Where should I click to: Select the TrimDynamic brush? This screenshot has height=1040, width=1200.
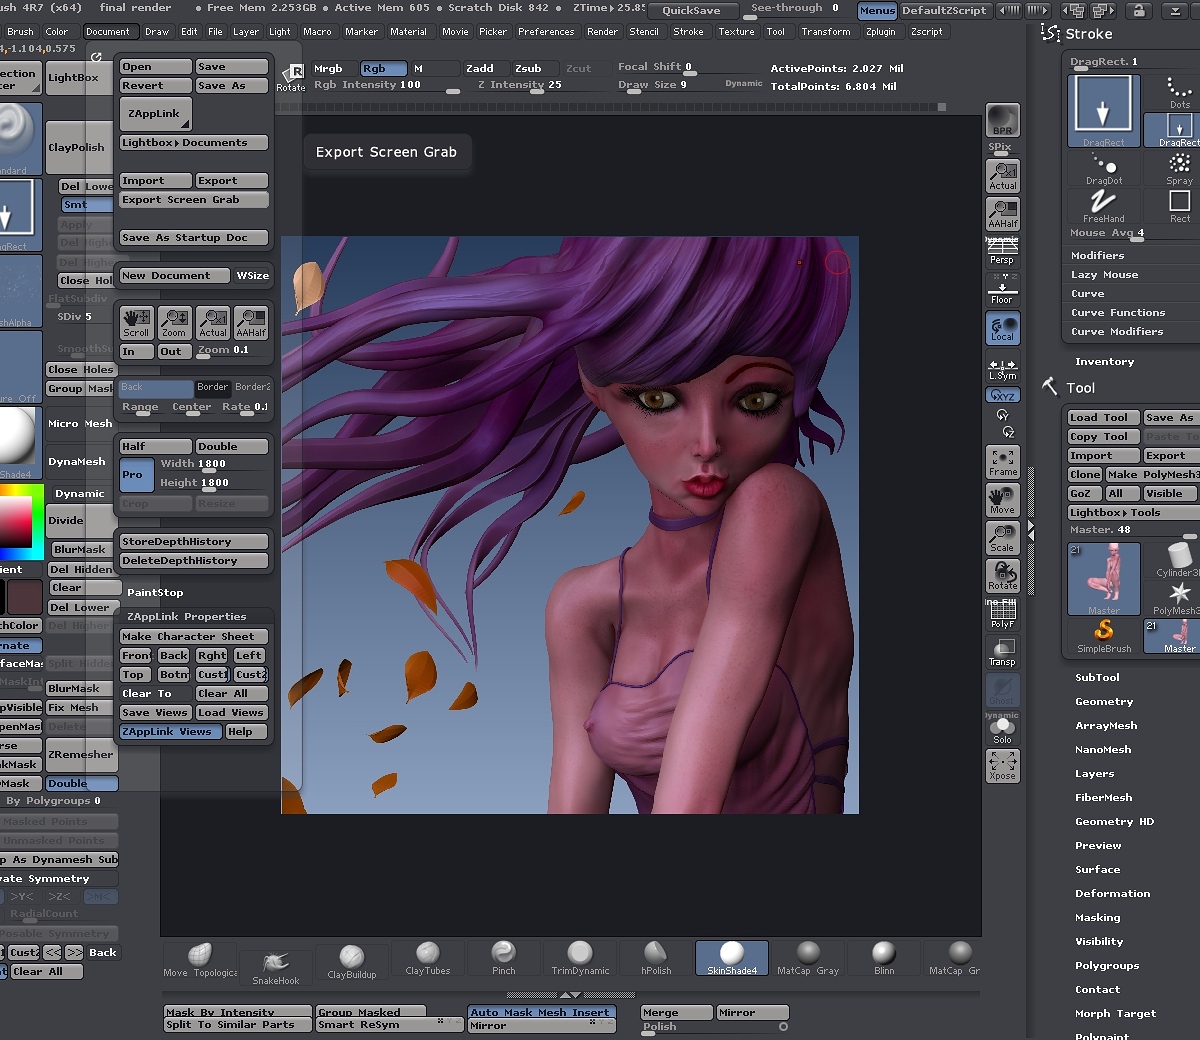pos(580,957)
